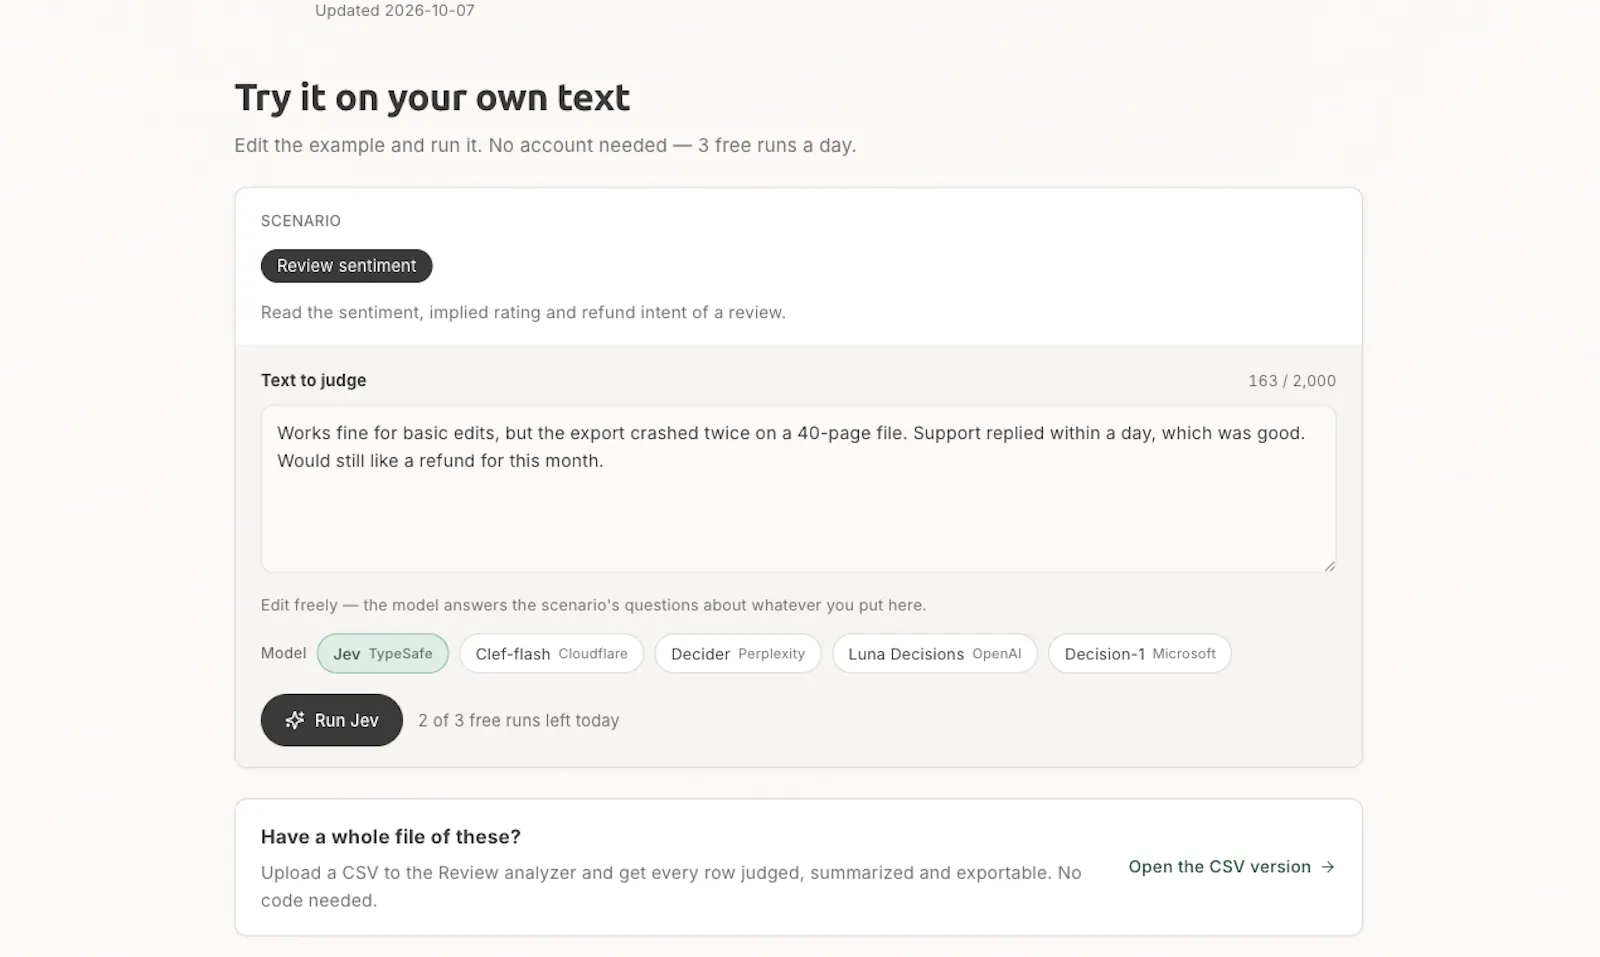Select Luna Decisions OpenAI model
Viewport: 1600px width, 957px height.
[935, 654]
